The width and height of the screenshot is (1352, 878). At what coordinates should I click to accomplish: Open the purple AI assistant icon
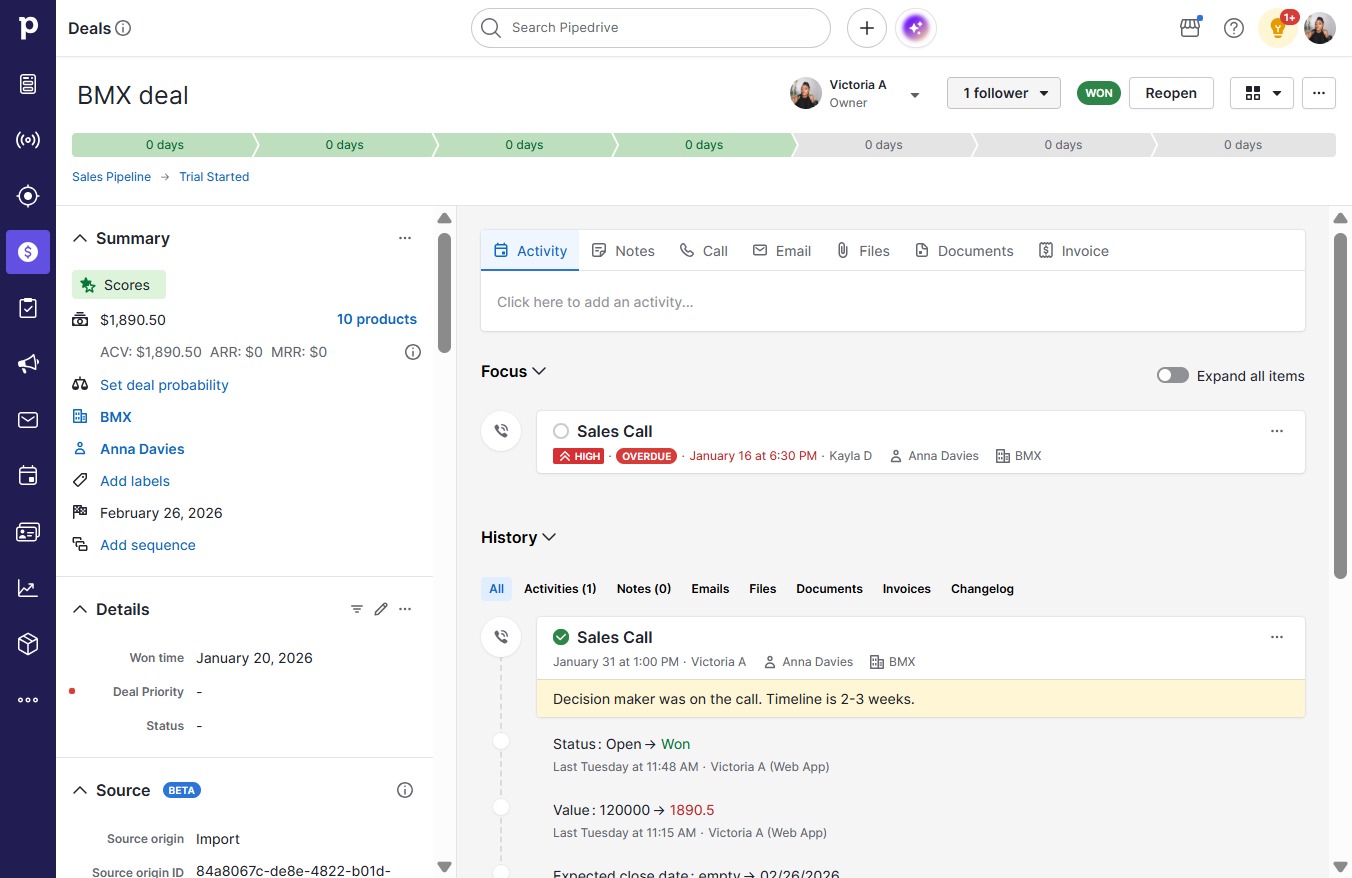[x=916, y=28]
